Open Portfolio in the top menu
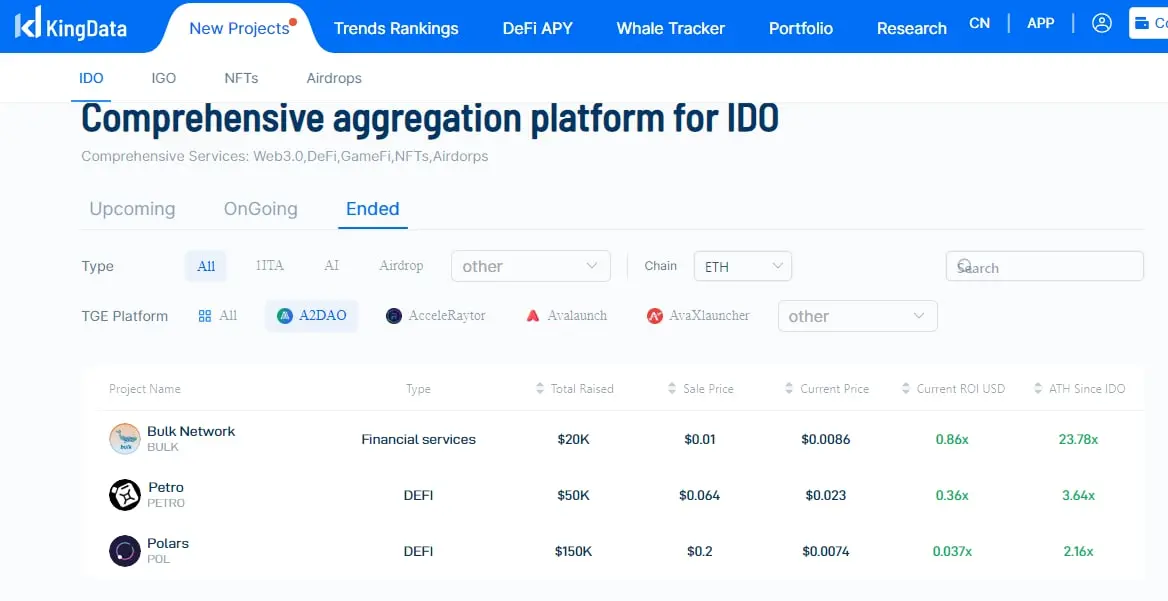1168x601 pixels. pos(801,28)
